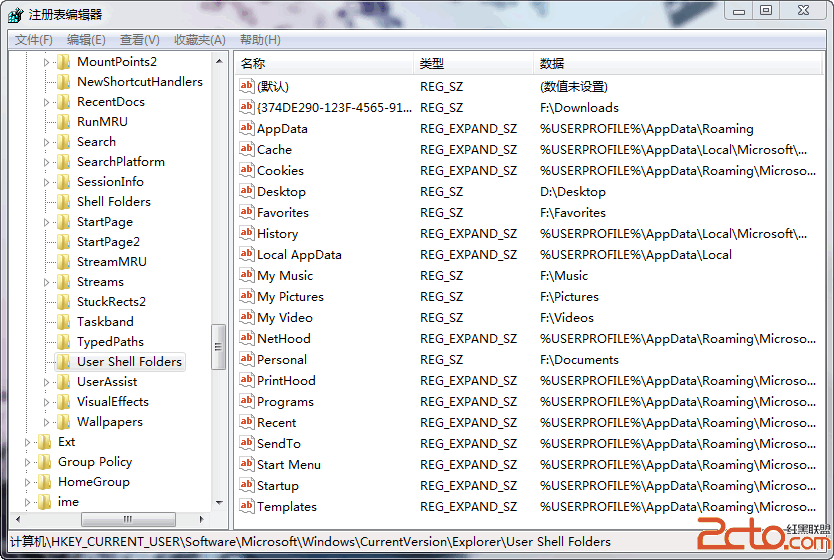This screenshot has width=834, height=560.
Task: Click the string icon of (默认) value
Action: 246,86
